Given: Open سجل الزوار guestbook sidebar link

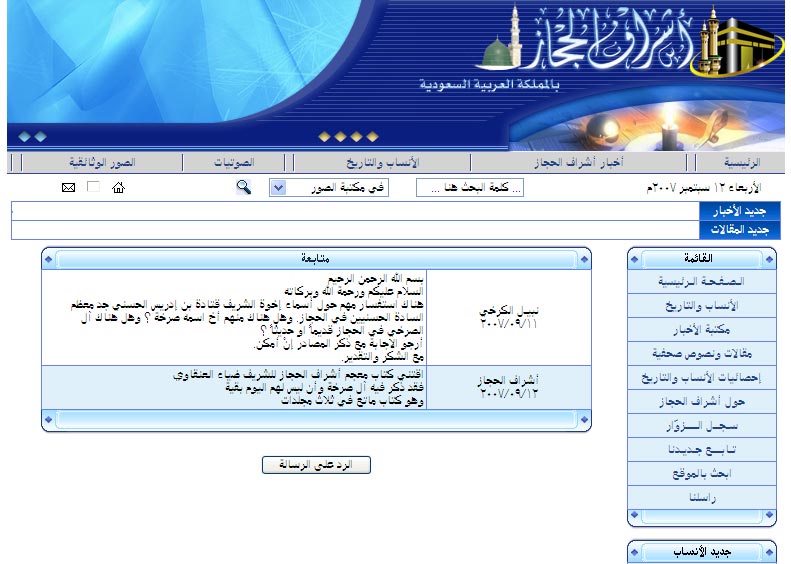Looking at the screenshot, I should click(702, 425).
